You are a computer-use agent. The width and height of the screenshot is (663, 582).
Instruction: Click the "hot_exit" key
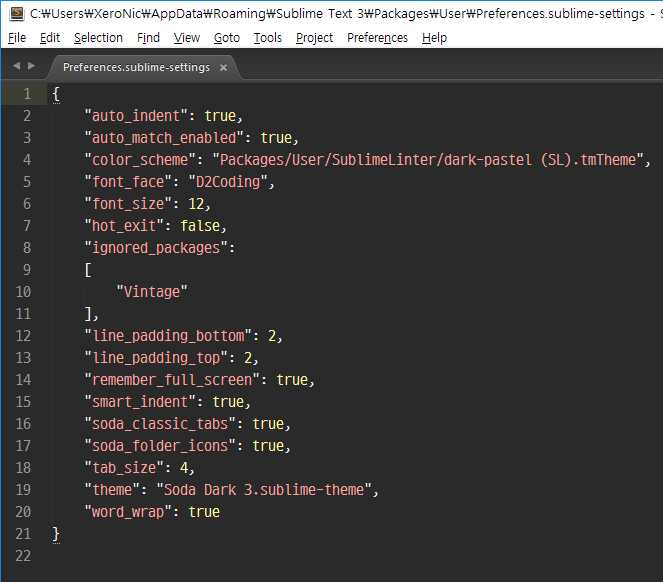click(124, 226)
